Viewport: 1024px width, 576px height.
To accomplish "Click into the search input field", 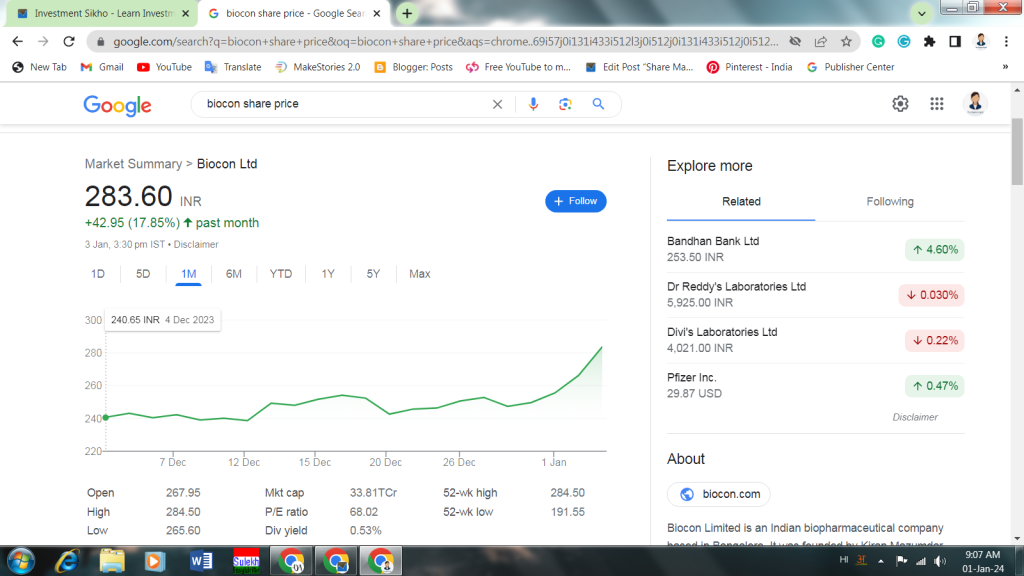I will click(346, 104).
